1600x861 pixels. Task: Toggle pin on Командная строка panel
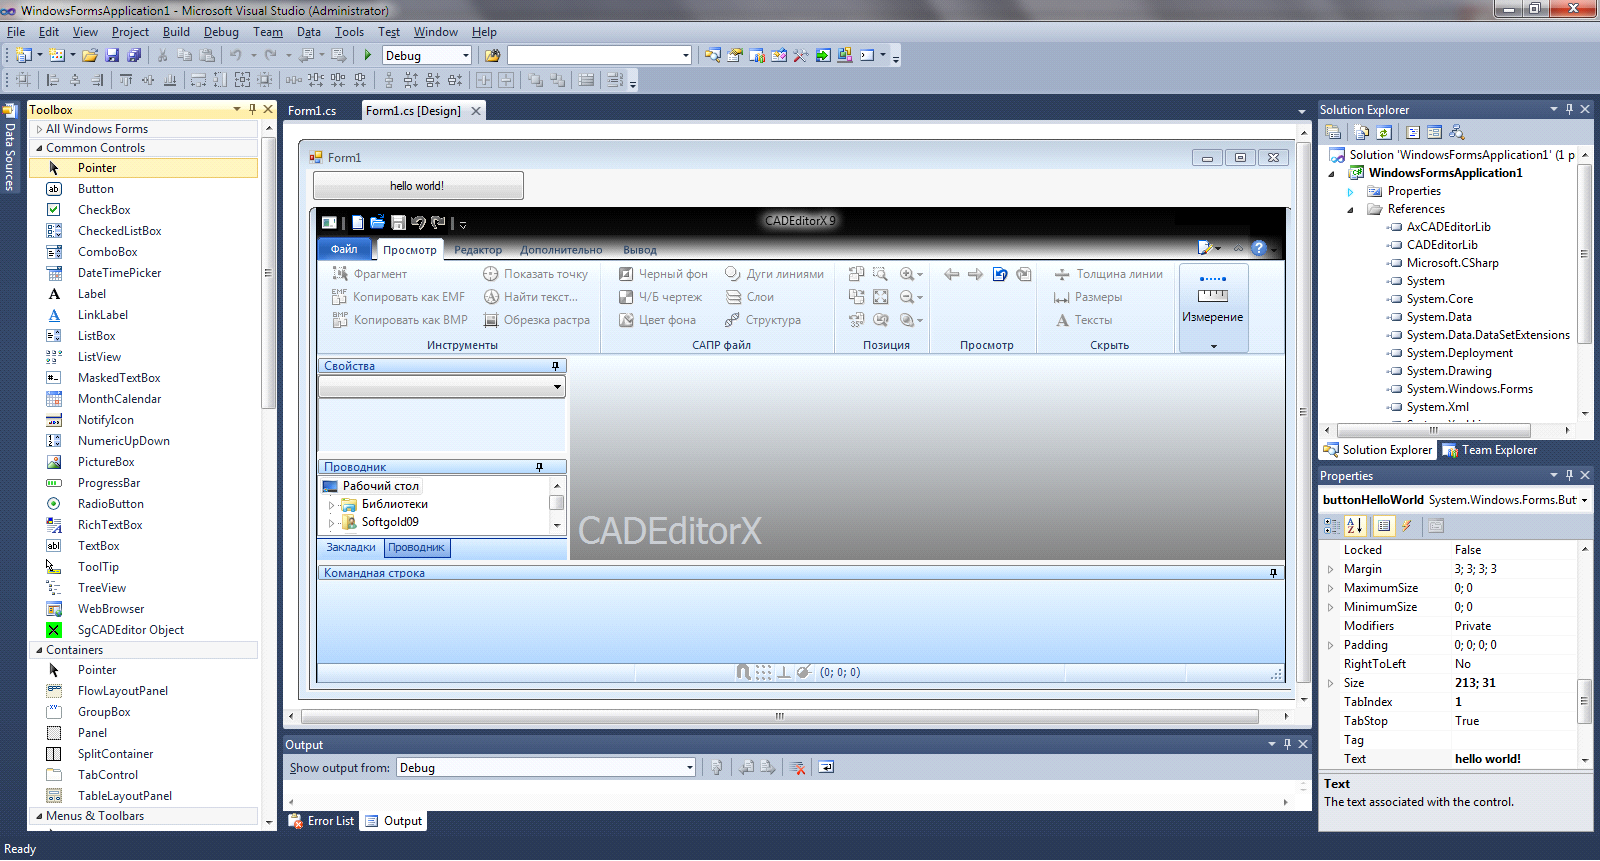click(1273, 573)
